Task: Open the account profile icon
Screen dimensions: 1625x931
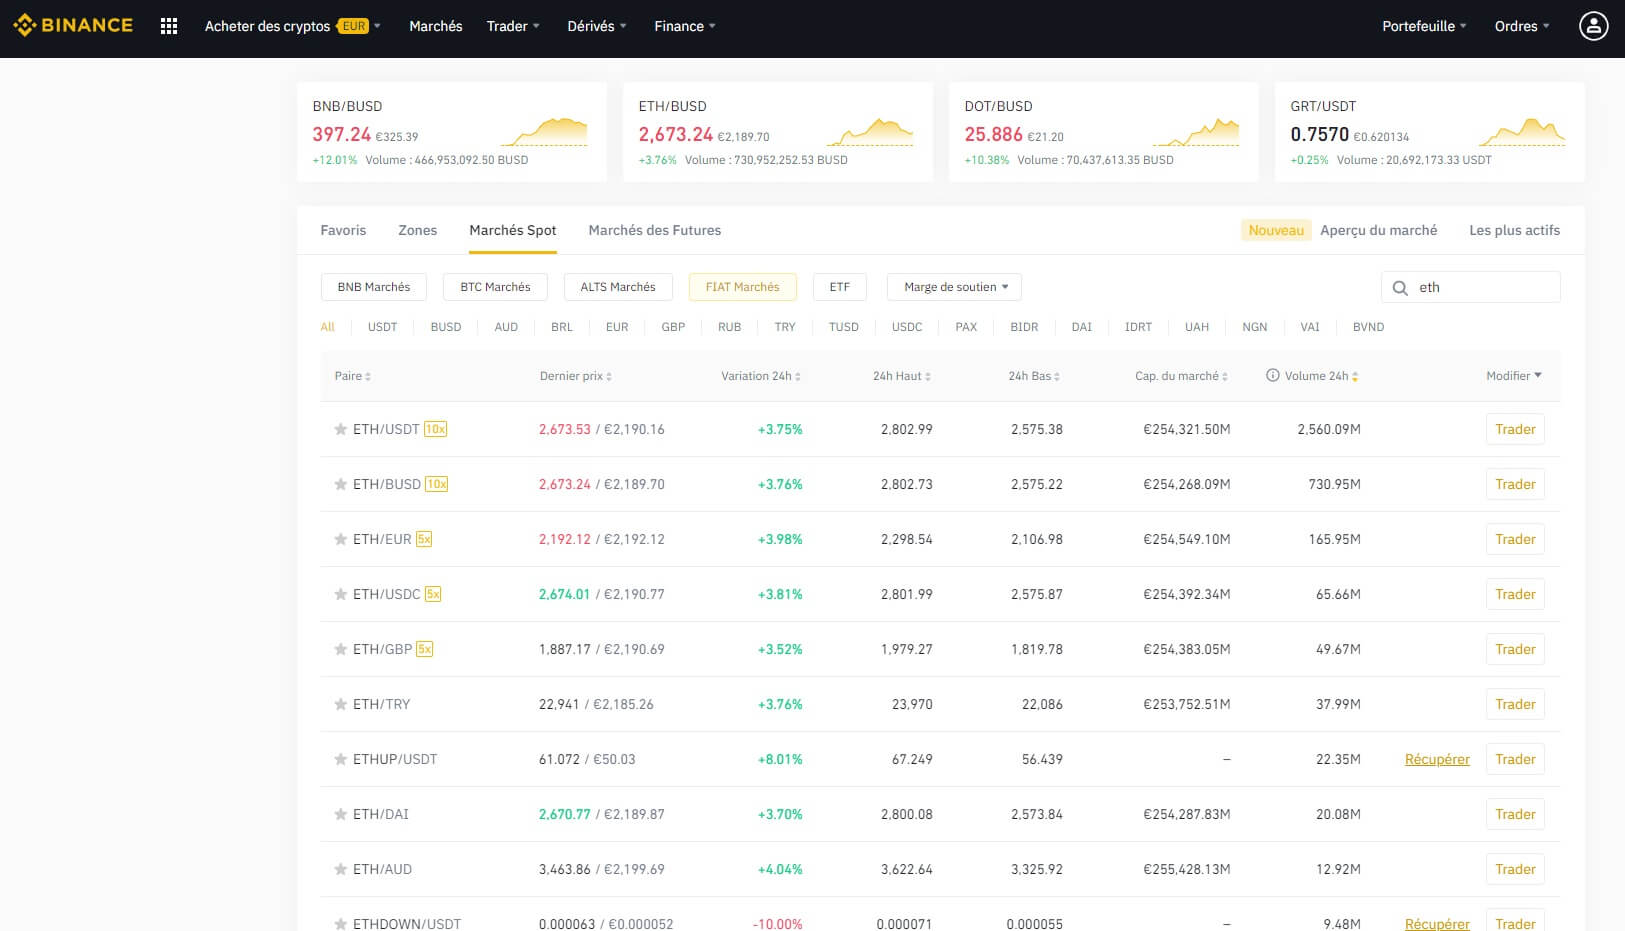Action: tap(1593, 26)
